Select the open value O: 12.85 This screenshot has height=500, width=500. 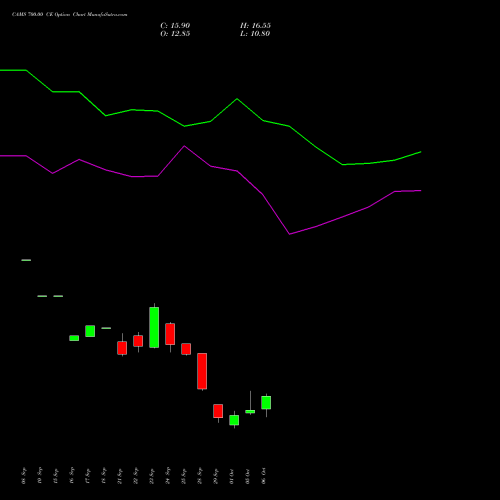(x=175, y=34)
